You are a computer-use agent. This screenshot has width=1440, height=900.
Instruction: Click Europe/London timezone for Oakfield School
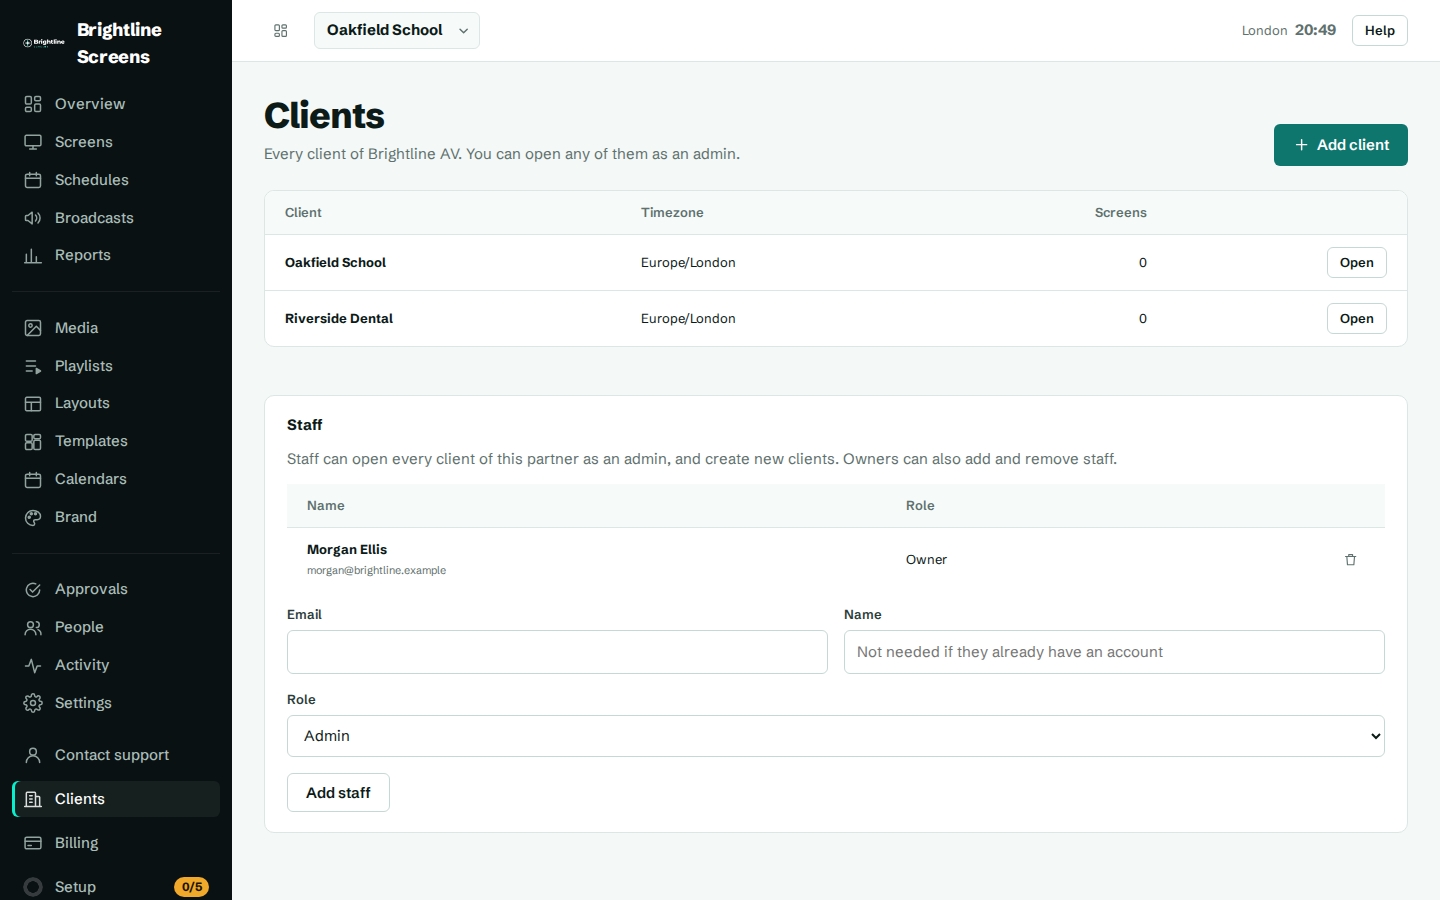pos(688,263)
